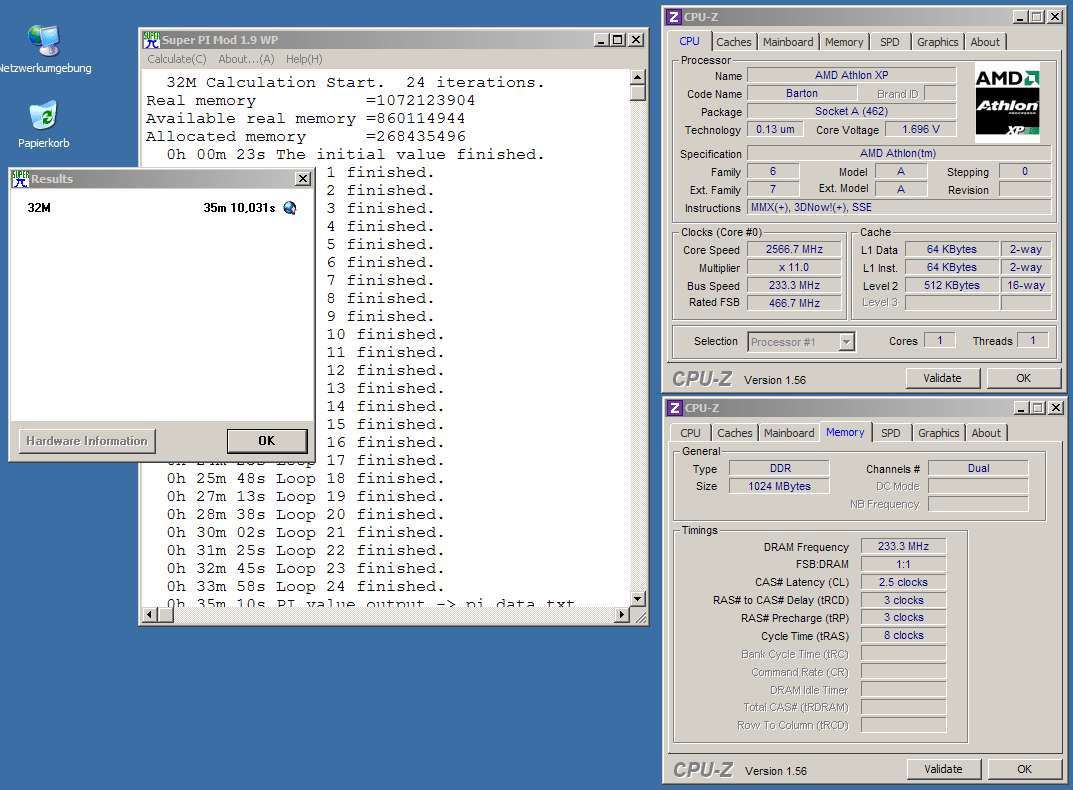This screenshot has height=790, width=1073.
Task: Click the Super PI vertical scrollbar thumb
Action: tap(637, 92)
